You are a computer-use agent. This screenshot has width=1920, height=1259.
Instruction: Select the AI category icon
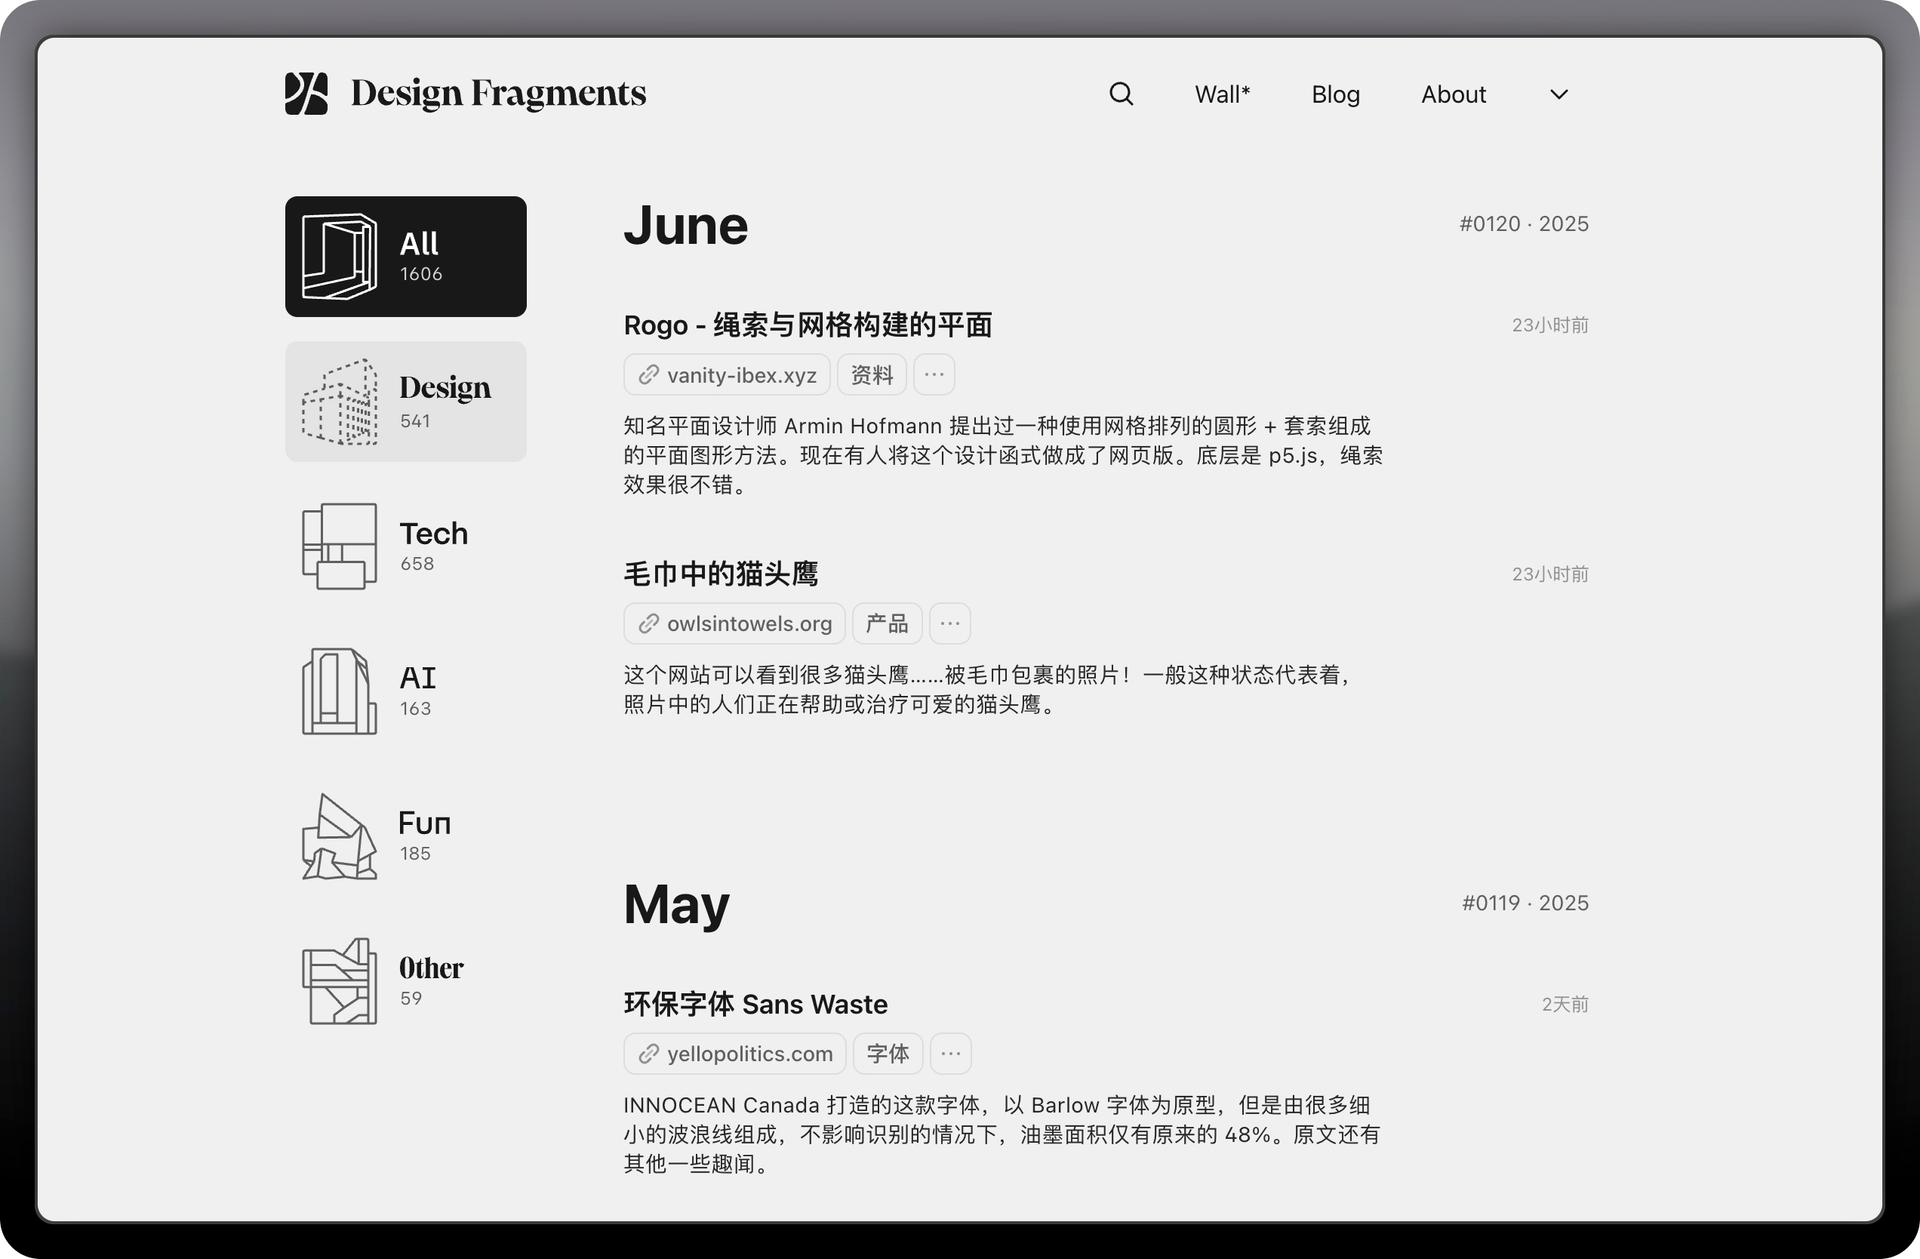(340, 691)
